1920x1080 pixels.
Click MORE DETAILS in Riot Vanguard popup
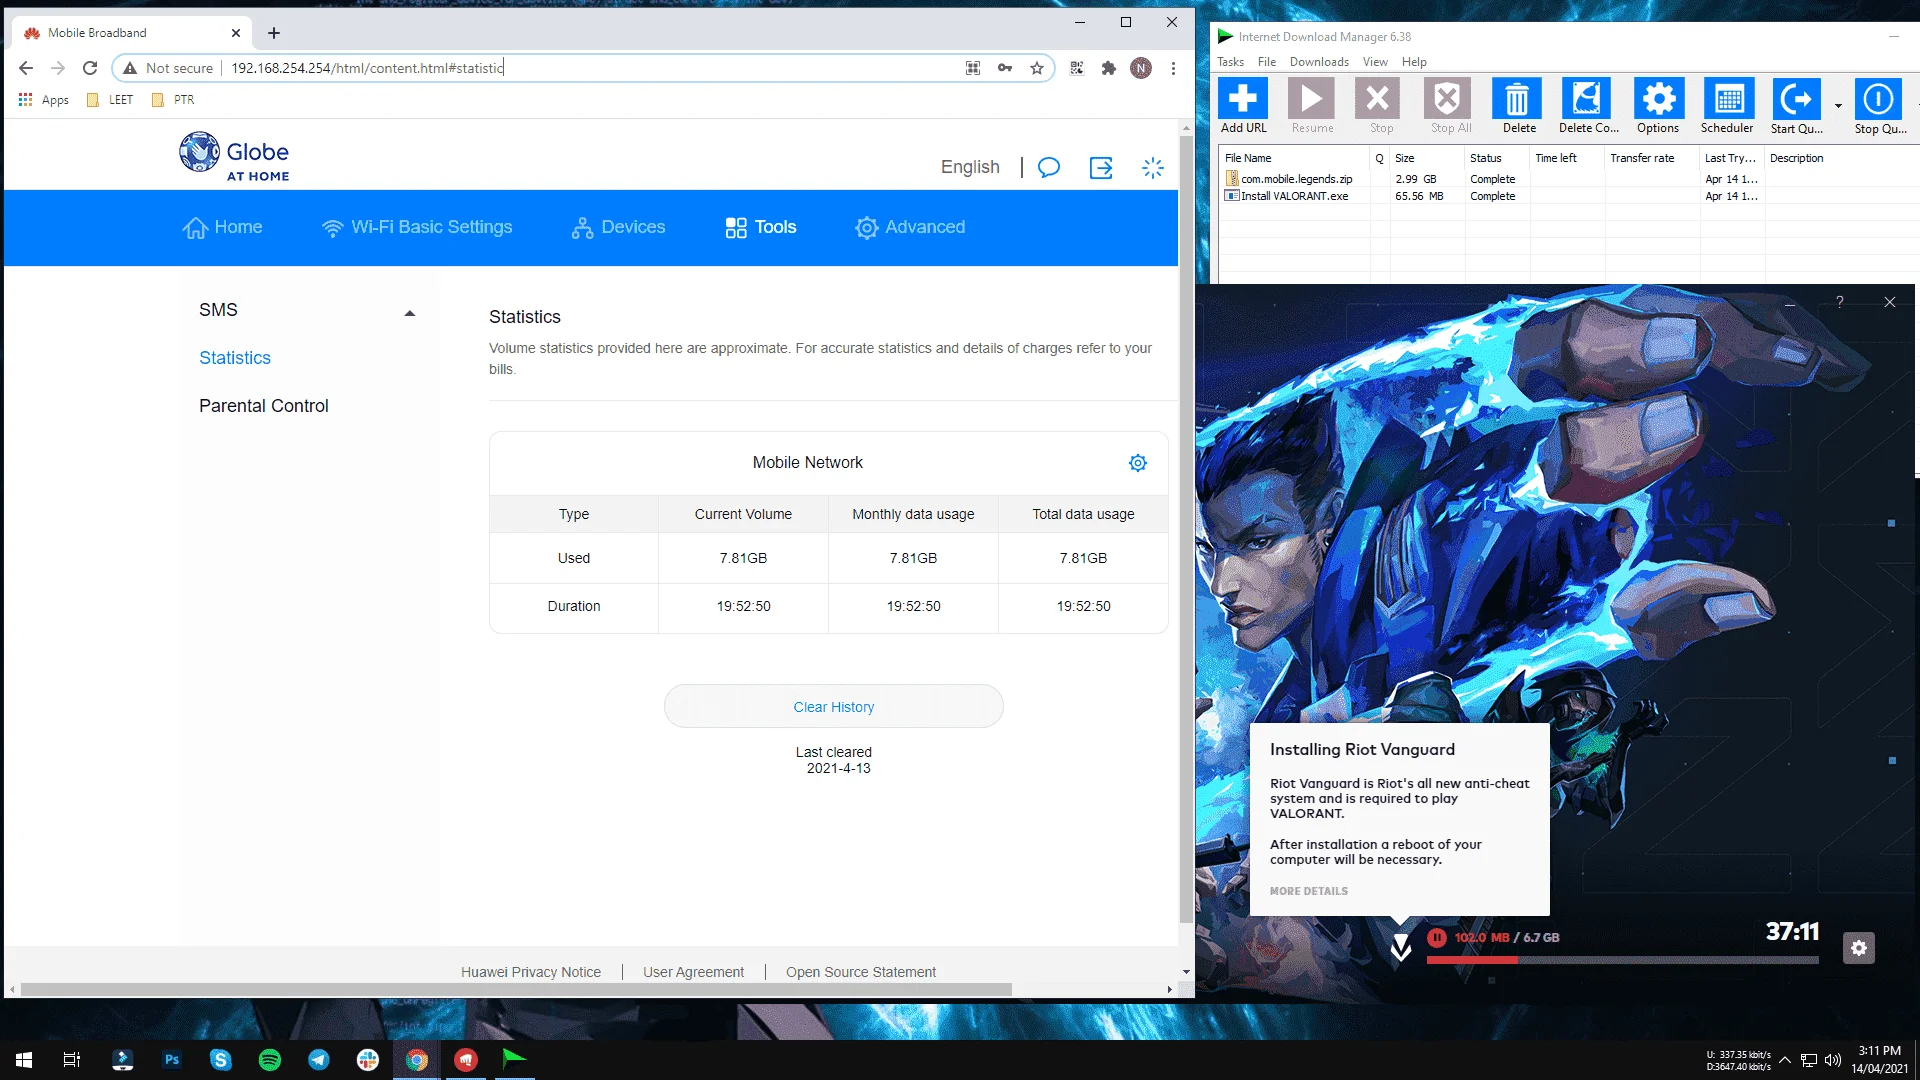click(x=1309, y=891)
